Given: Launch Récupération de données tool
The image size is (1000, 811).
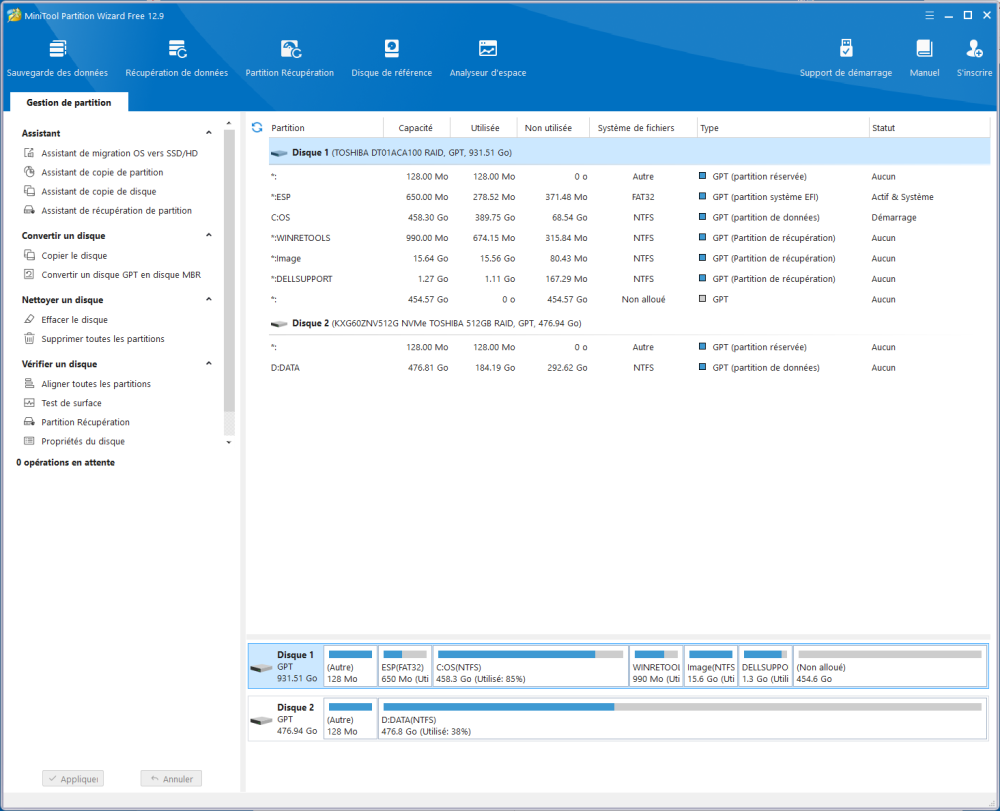Looking at the screenshot, I should point(176,58).
